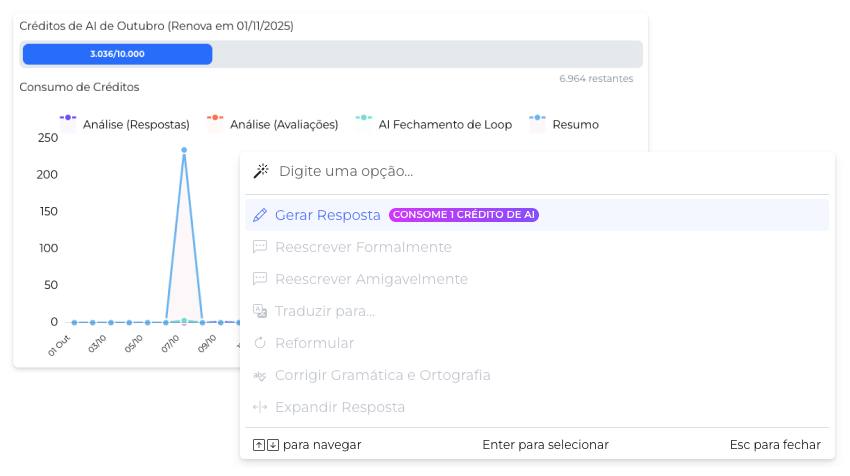
Task: Choose Reescrever Amigavelmente from the list
Action: click(x=371, y=279)
